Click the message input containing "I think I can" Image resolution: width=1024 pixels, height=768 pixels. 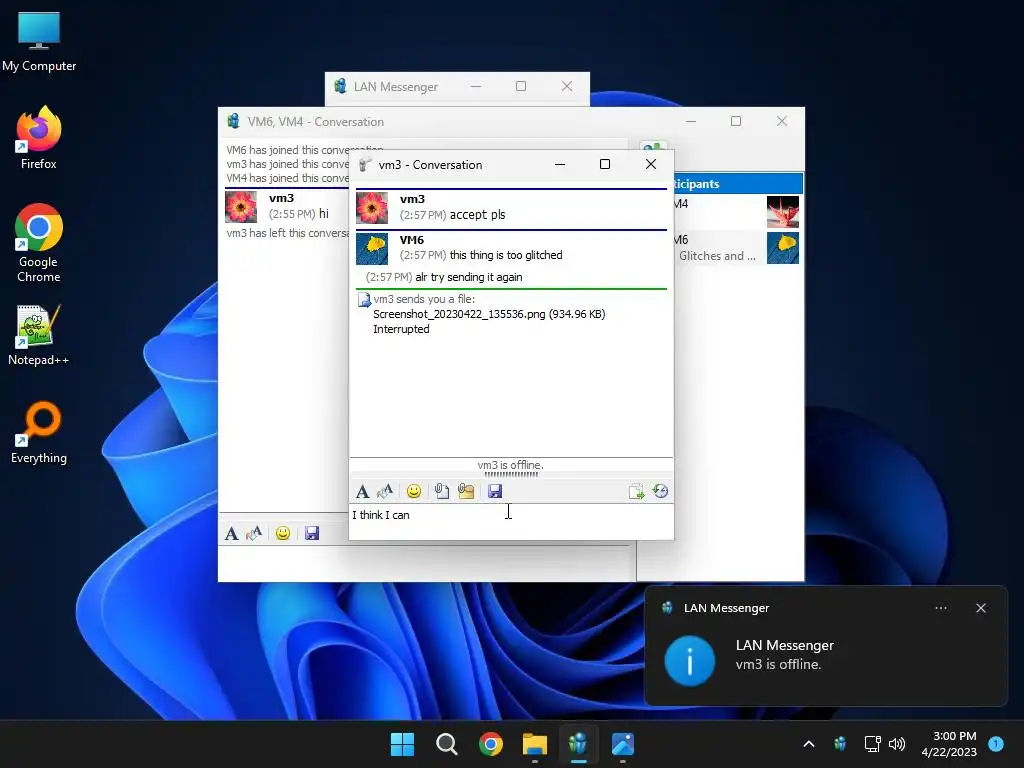point(511,520)
